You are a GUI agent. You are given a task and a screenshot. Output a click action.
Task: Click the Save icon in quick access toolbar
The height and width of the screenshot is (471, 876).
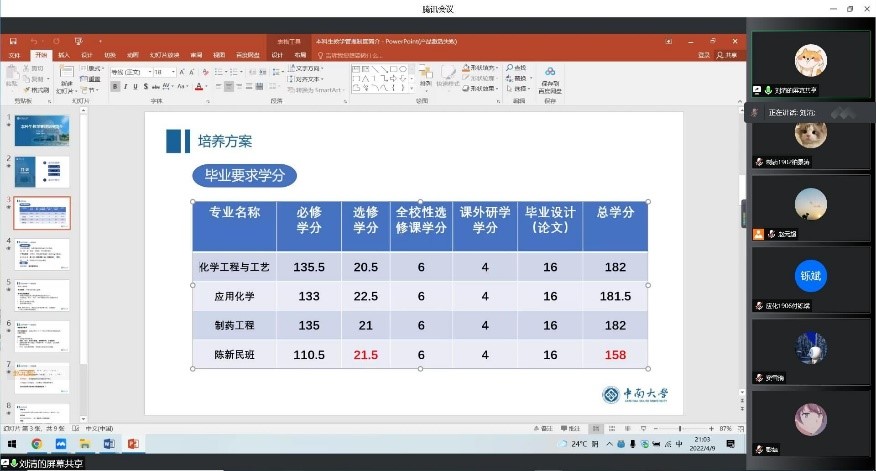coord(15,41)
